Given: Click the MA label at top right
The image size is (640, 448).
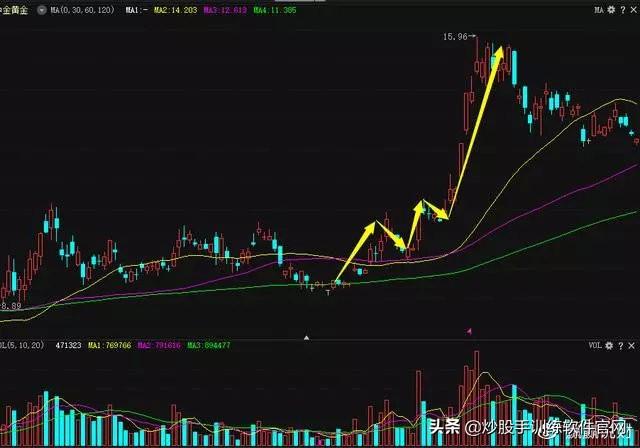Looking at the screenshot, I should coord(599,10).
